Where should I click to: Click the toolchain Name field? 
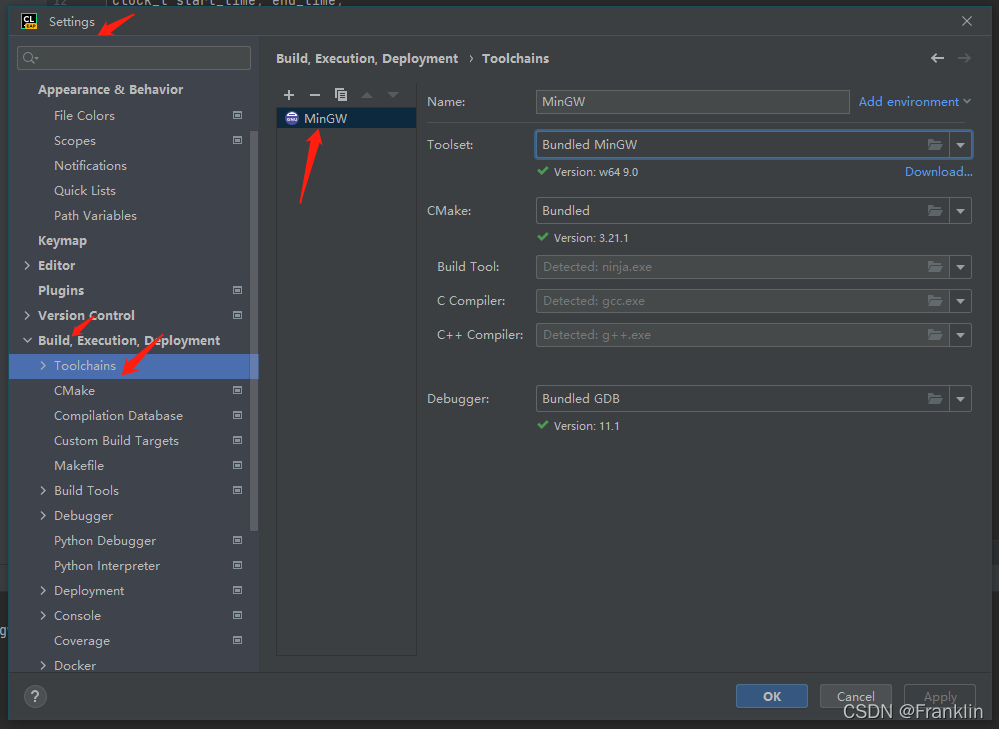[x=693, y=101]
